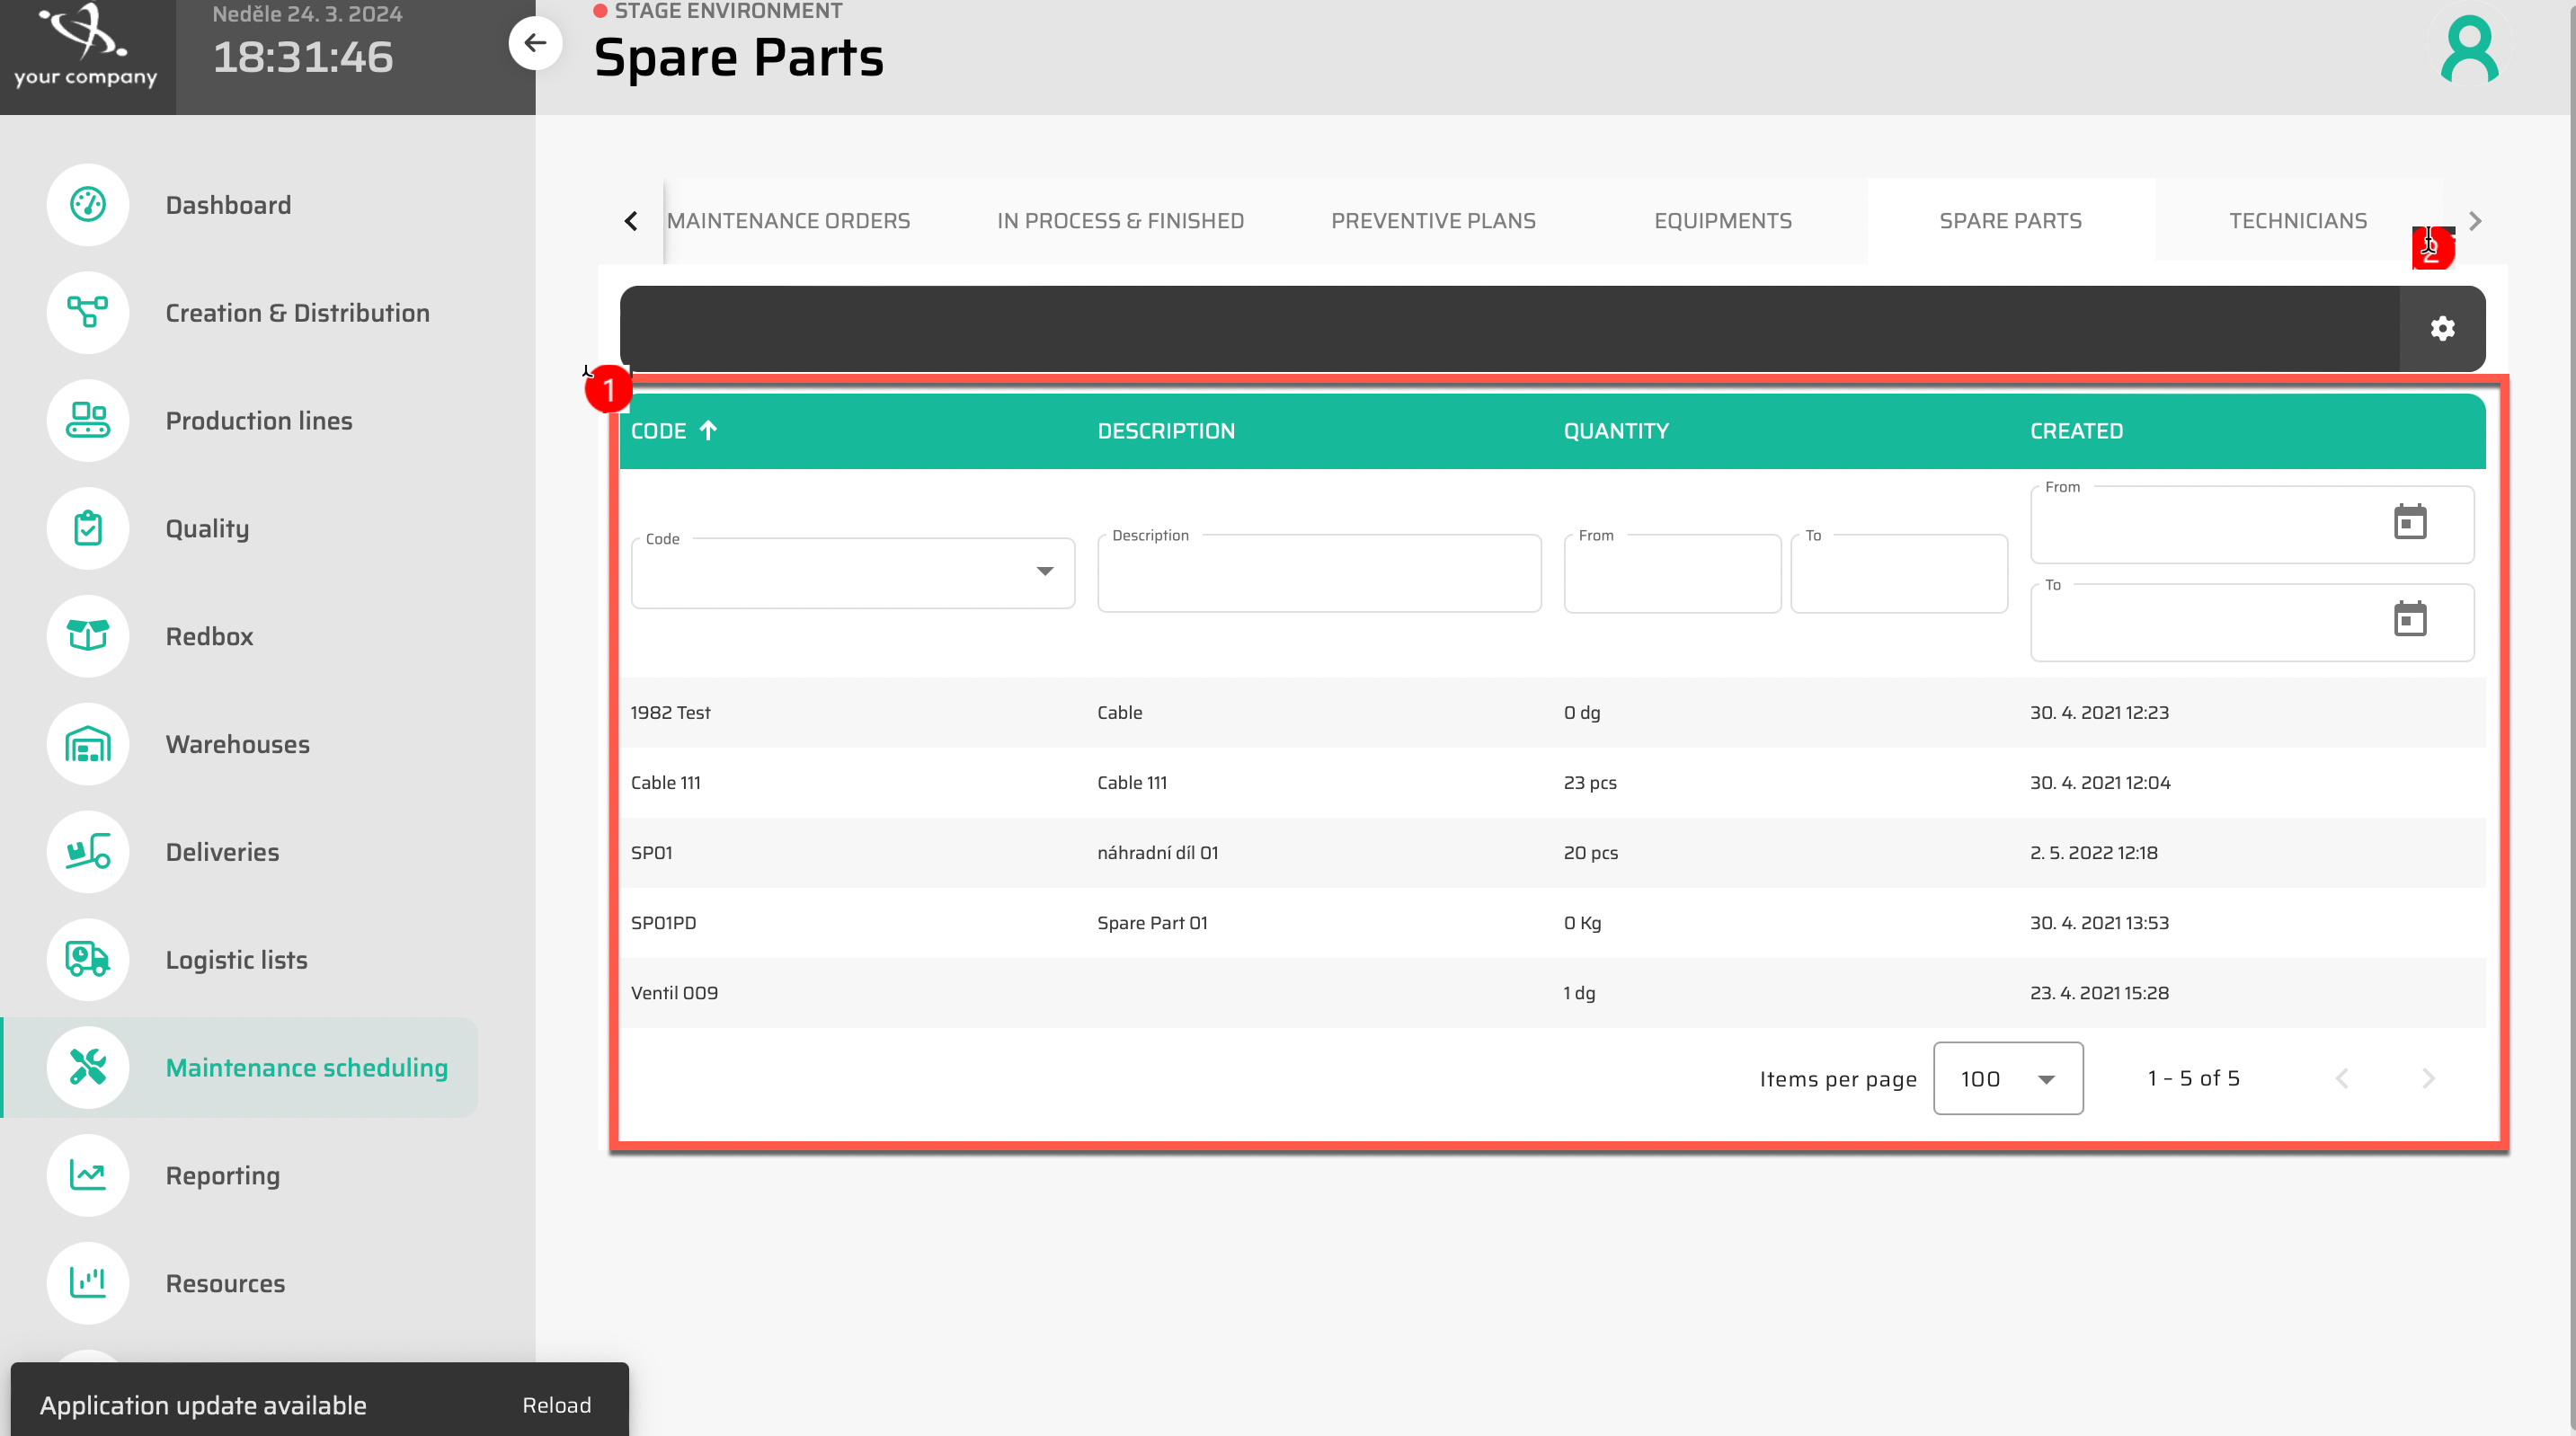Switch to the Preventive Plans tab
The height and width of the screenshot is (1436, 2576).
pos(1432,221)
